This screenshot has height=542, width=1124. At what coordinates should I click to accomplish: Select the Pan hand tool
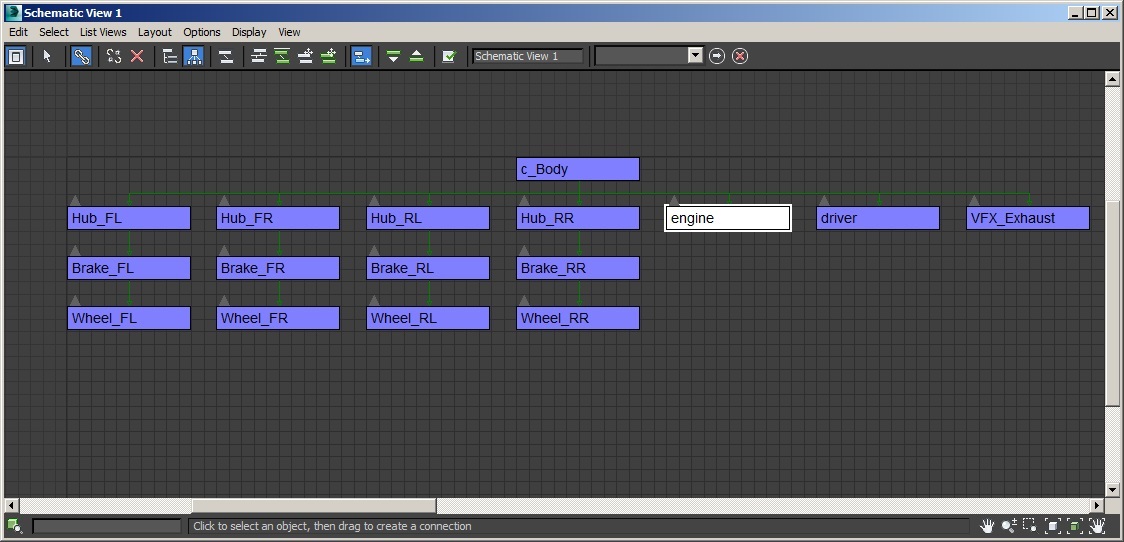[987, 526]
